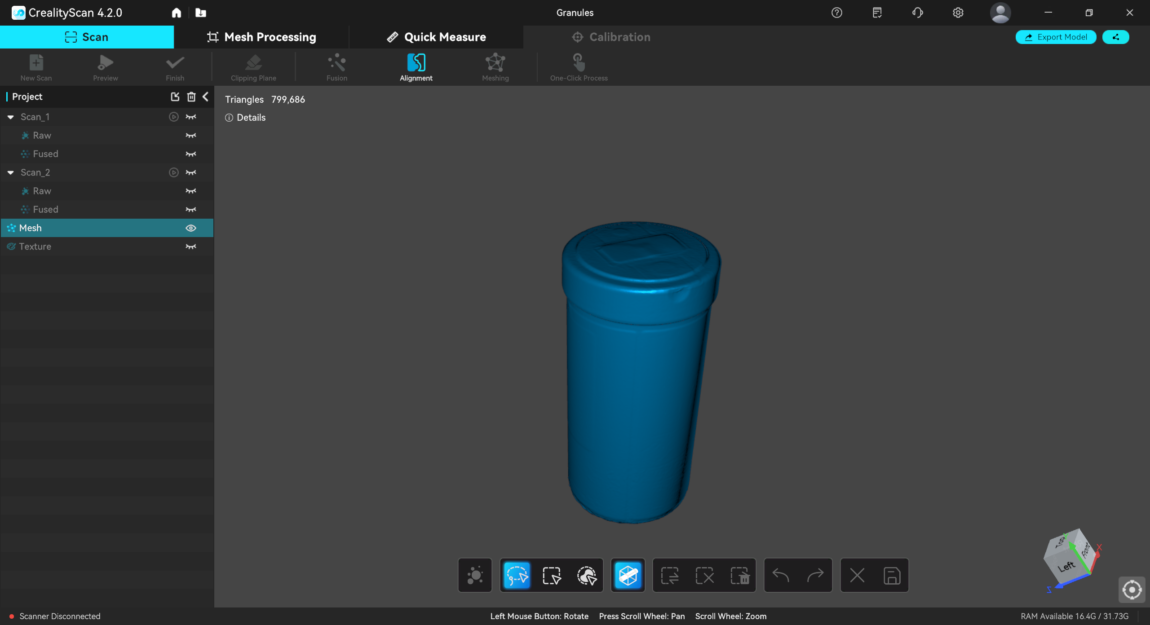
Task: Select the rectangle selection tool
Action: (x=552, y=576)
